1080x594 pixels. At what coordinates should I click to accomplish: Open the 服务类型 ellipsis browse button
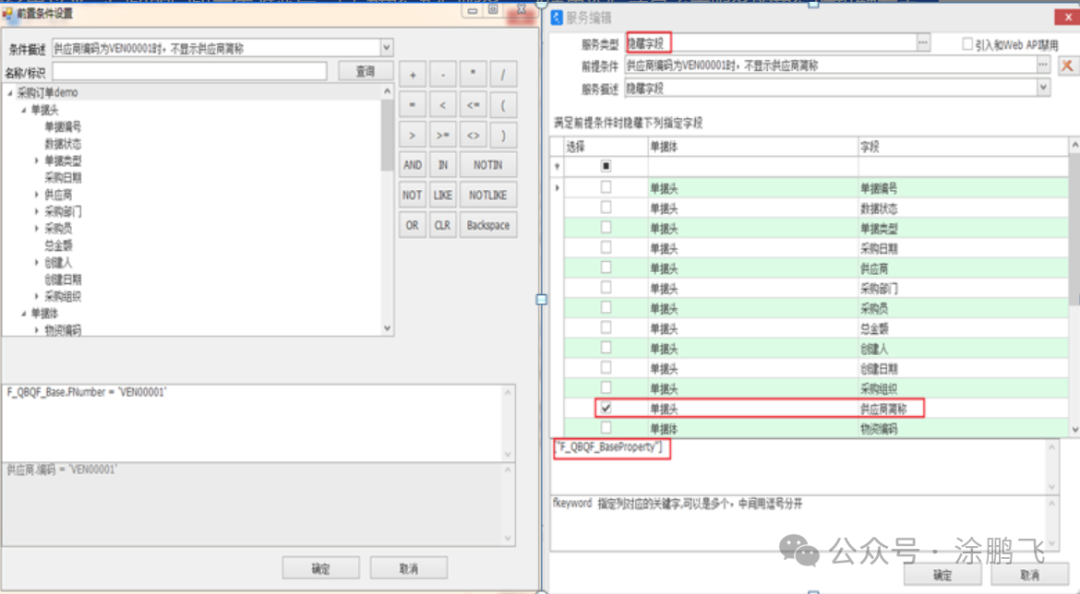[923, 43]
